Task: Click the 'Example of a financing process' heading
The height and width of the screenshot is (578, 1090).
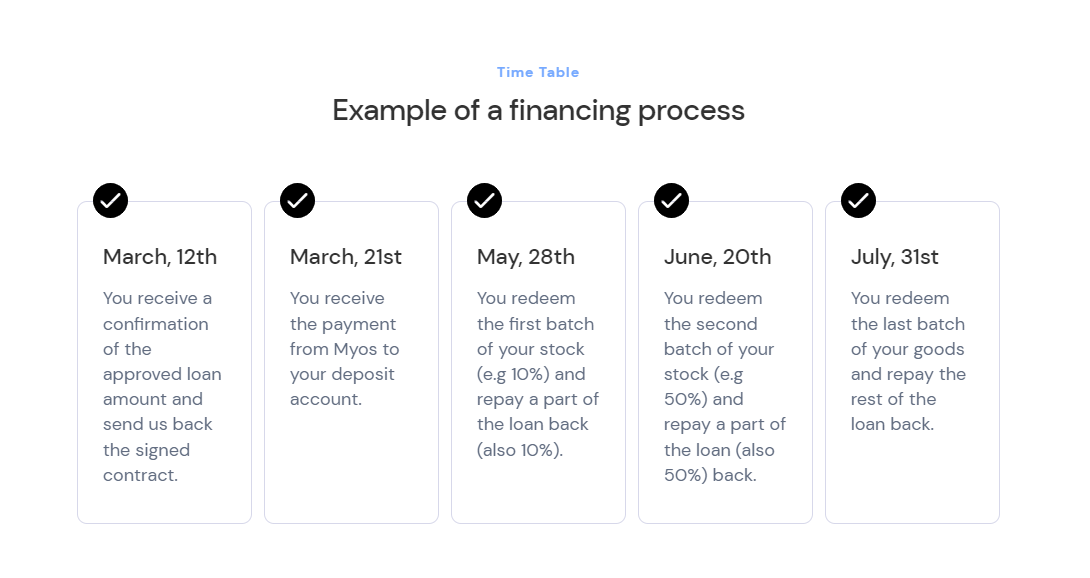Action: 538,110
